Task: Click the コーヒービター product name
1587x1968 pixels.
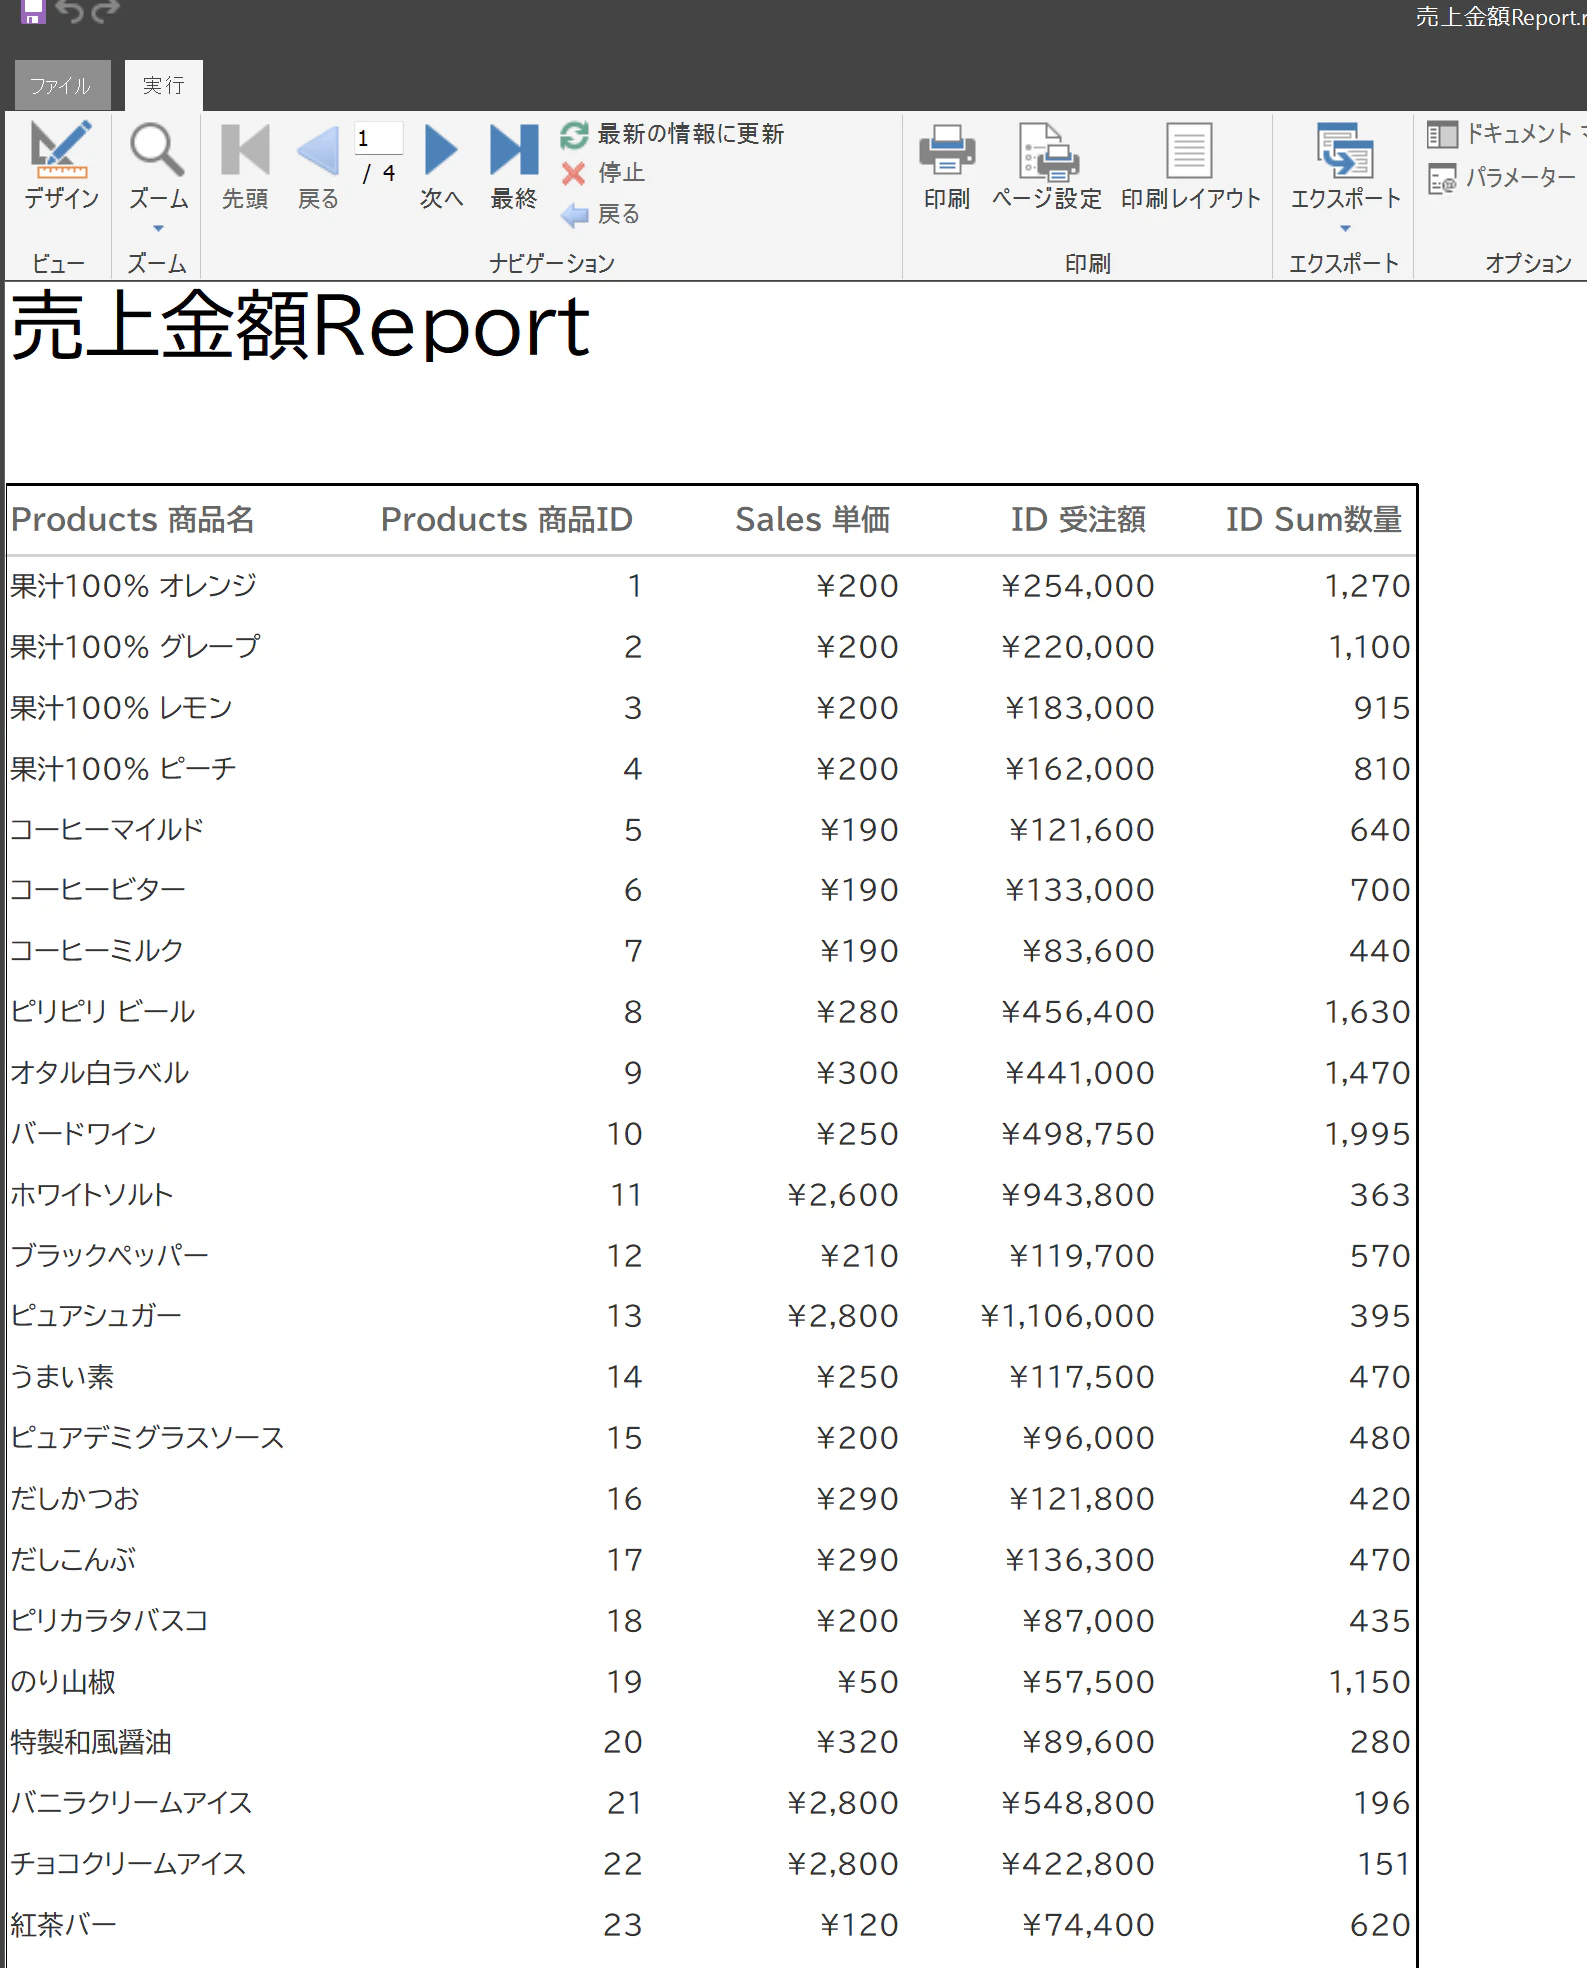Action: (x=98, y=890)
